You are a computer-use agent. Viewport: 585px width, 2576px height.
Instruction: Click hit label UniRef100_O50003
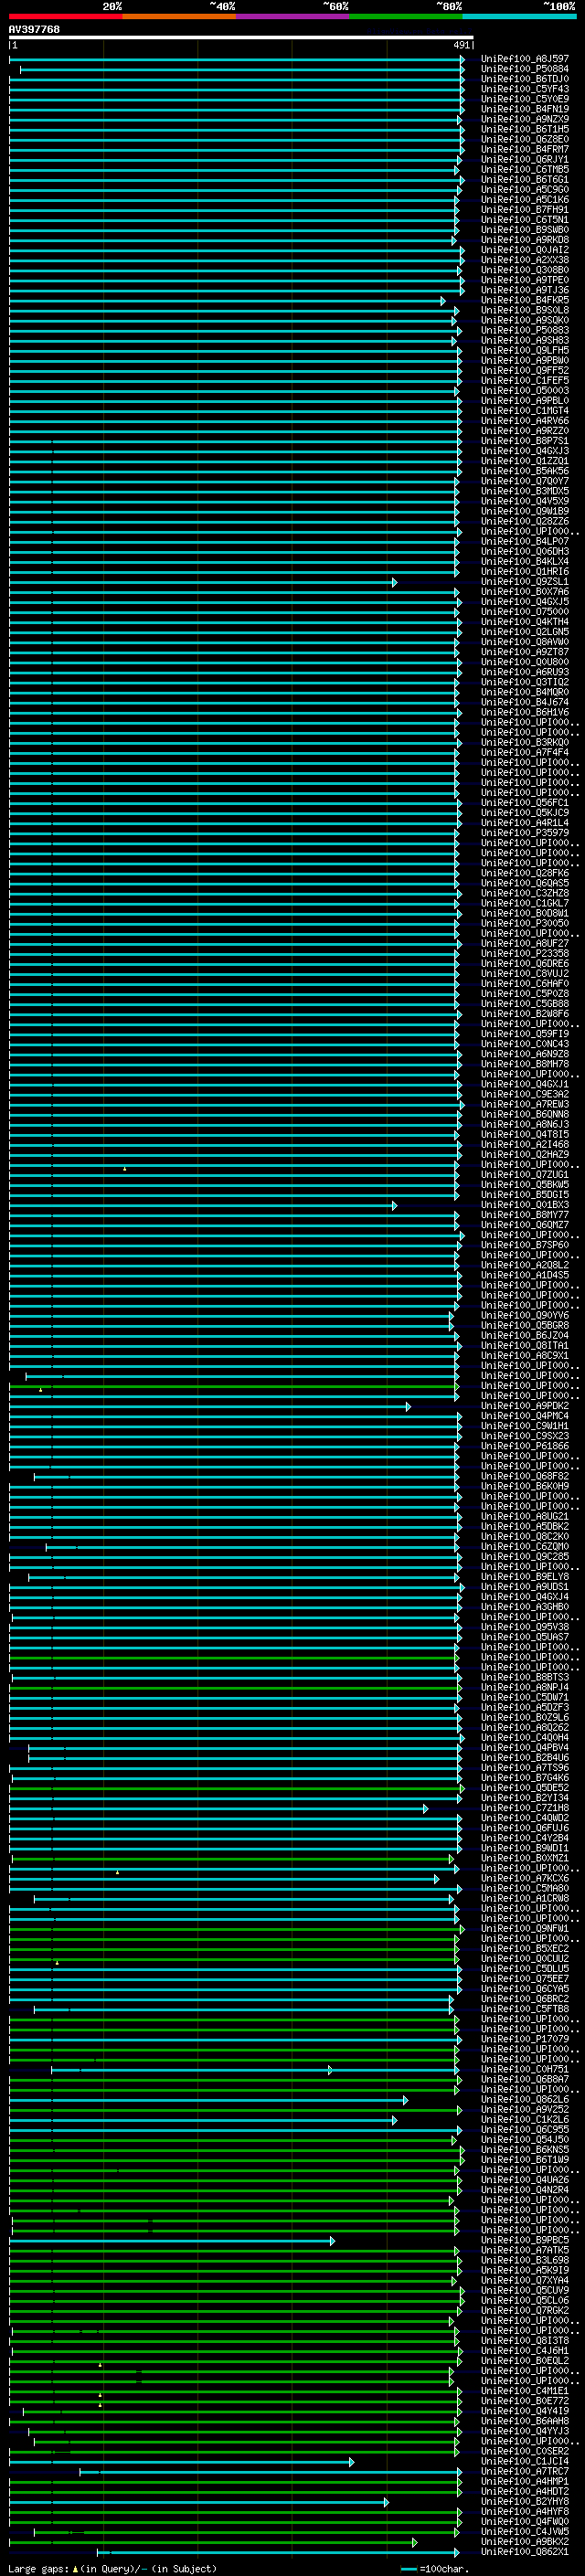point(525,391)
